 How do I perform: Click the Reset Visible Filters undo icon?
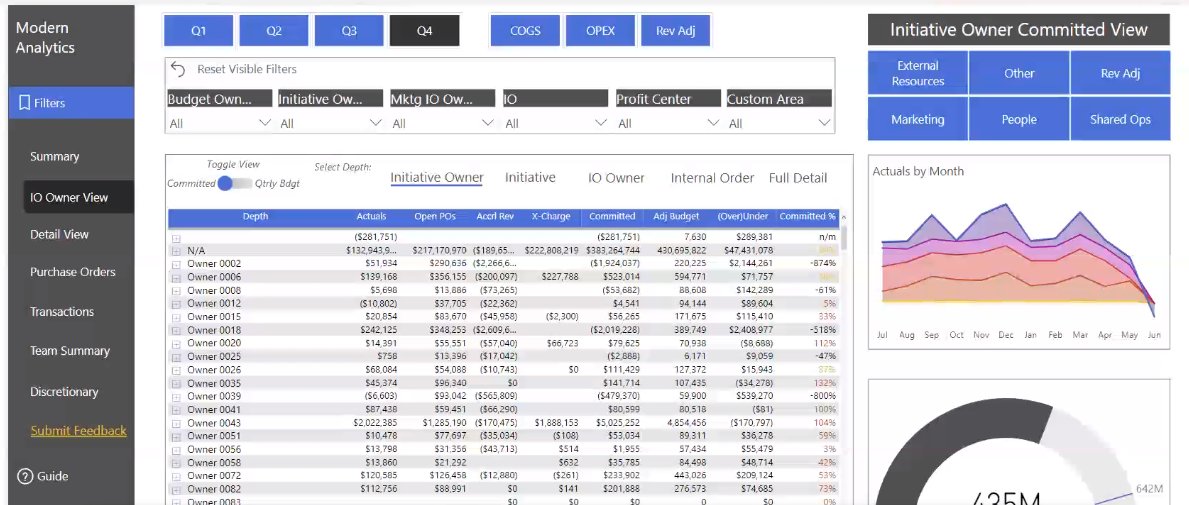tap(178, 69)
